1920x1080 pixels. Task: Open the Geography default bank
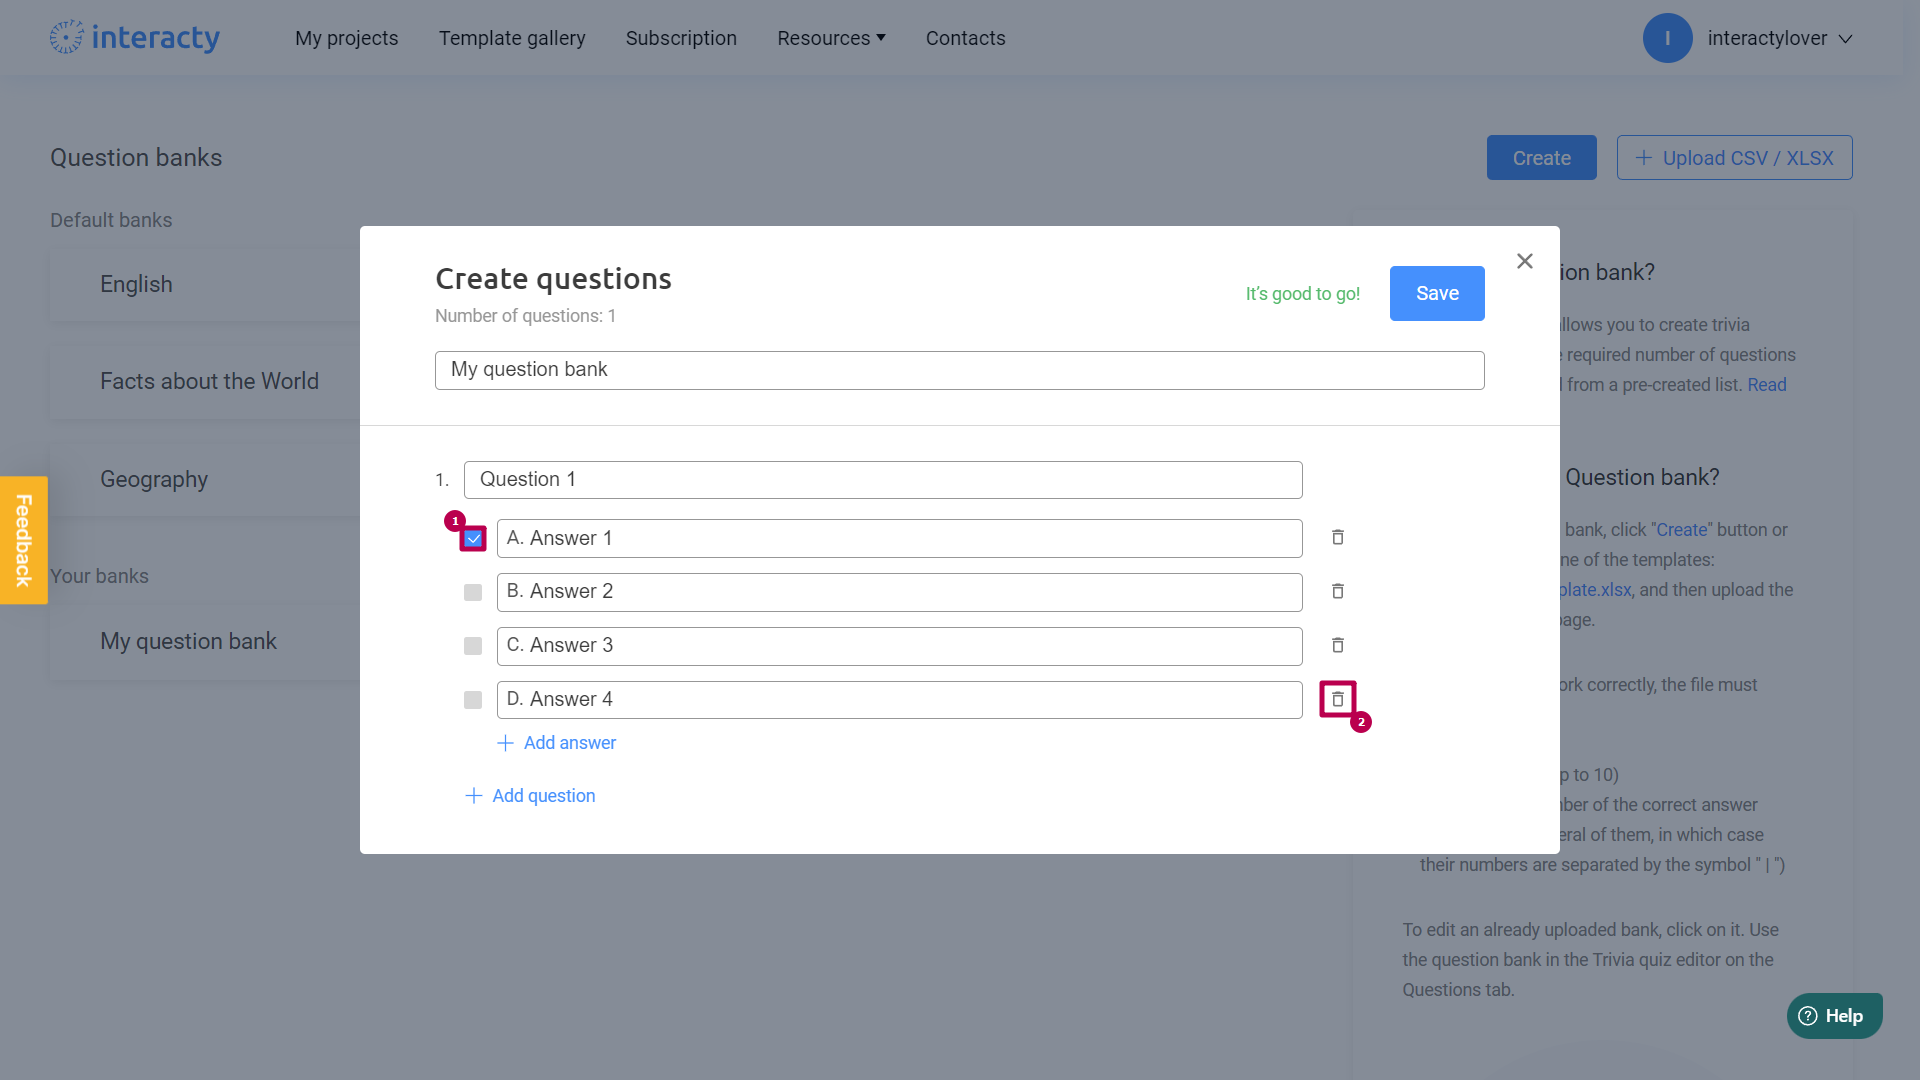[205, 480]
